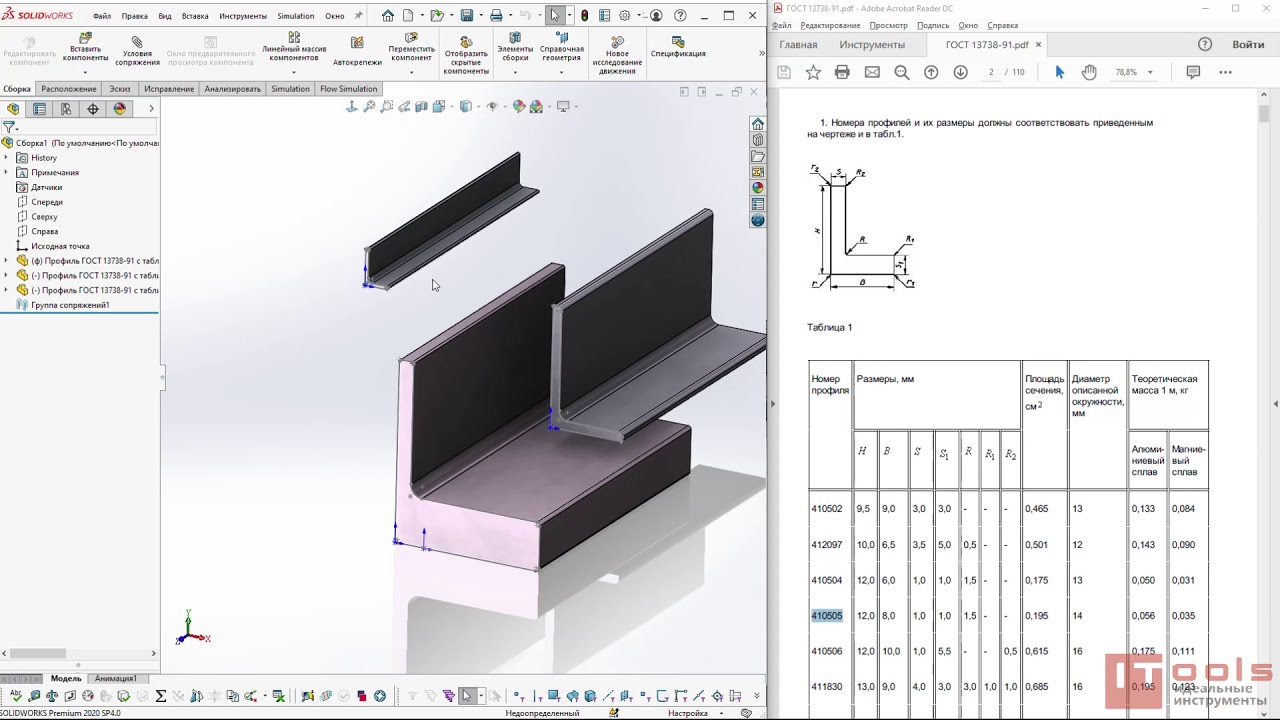This screenshot has width=1280, height=720.
Task: Open Просмотр menu in Acrobat Reader
Action: click(889, 25)
